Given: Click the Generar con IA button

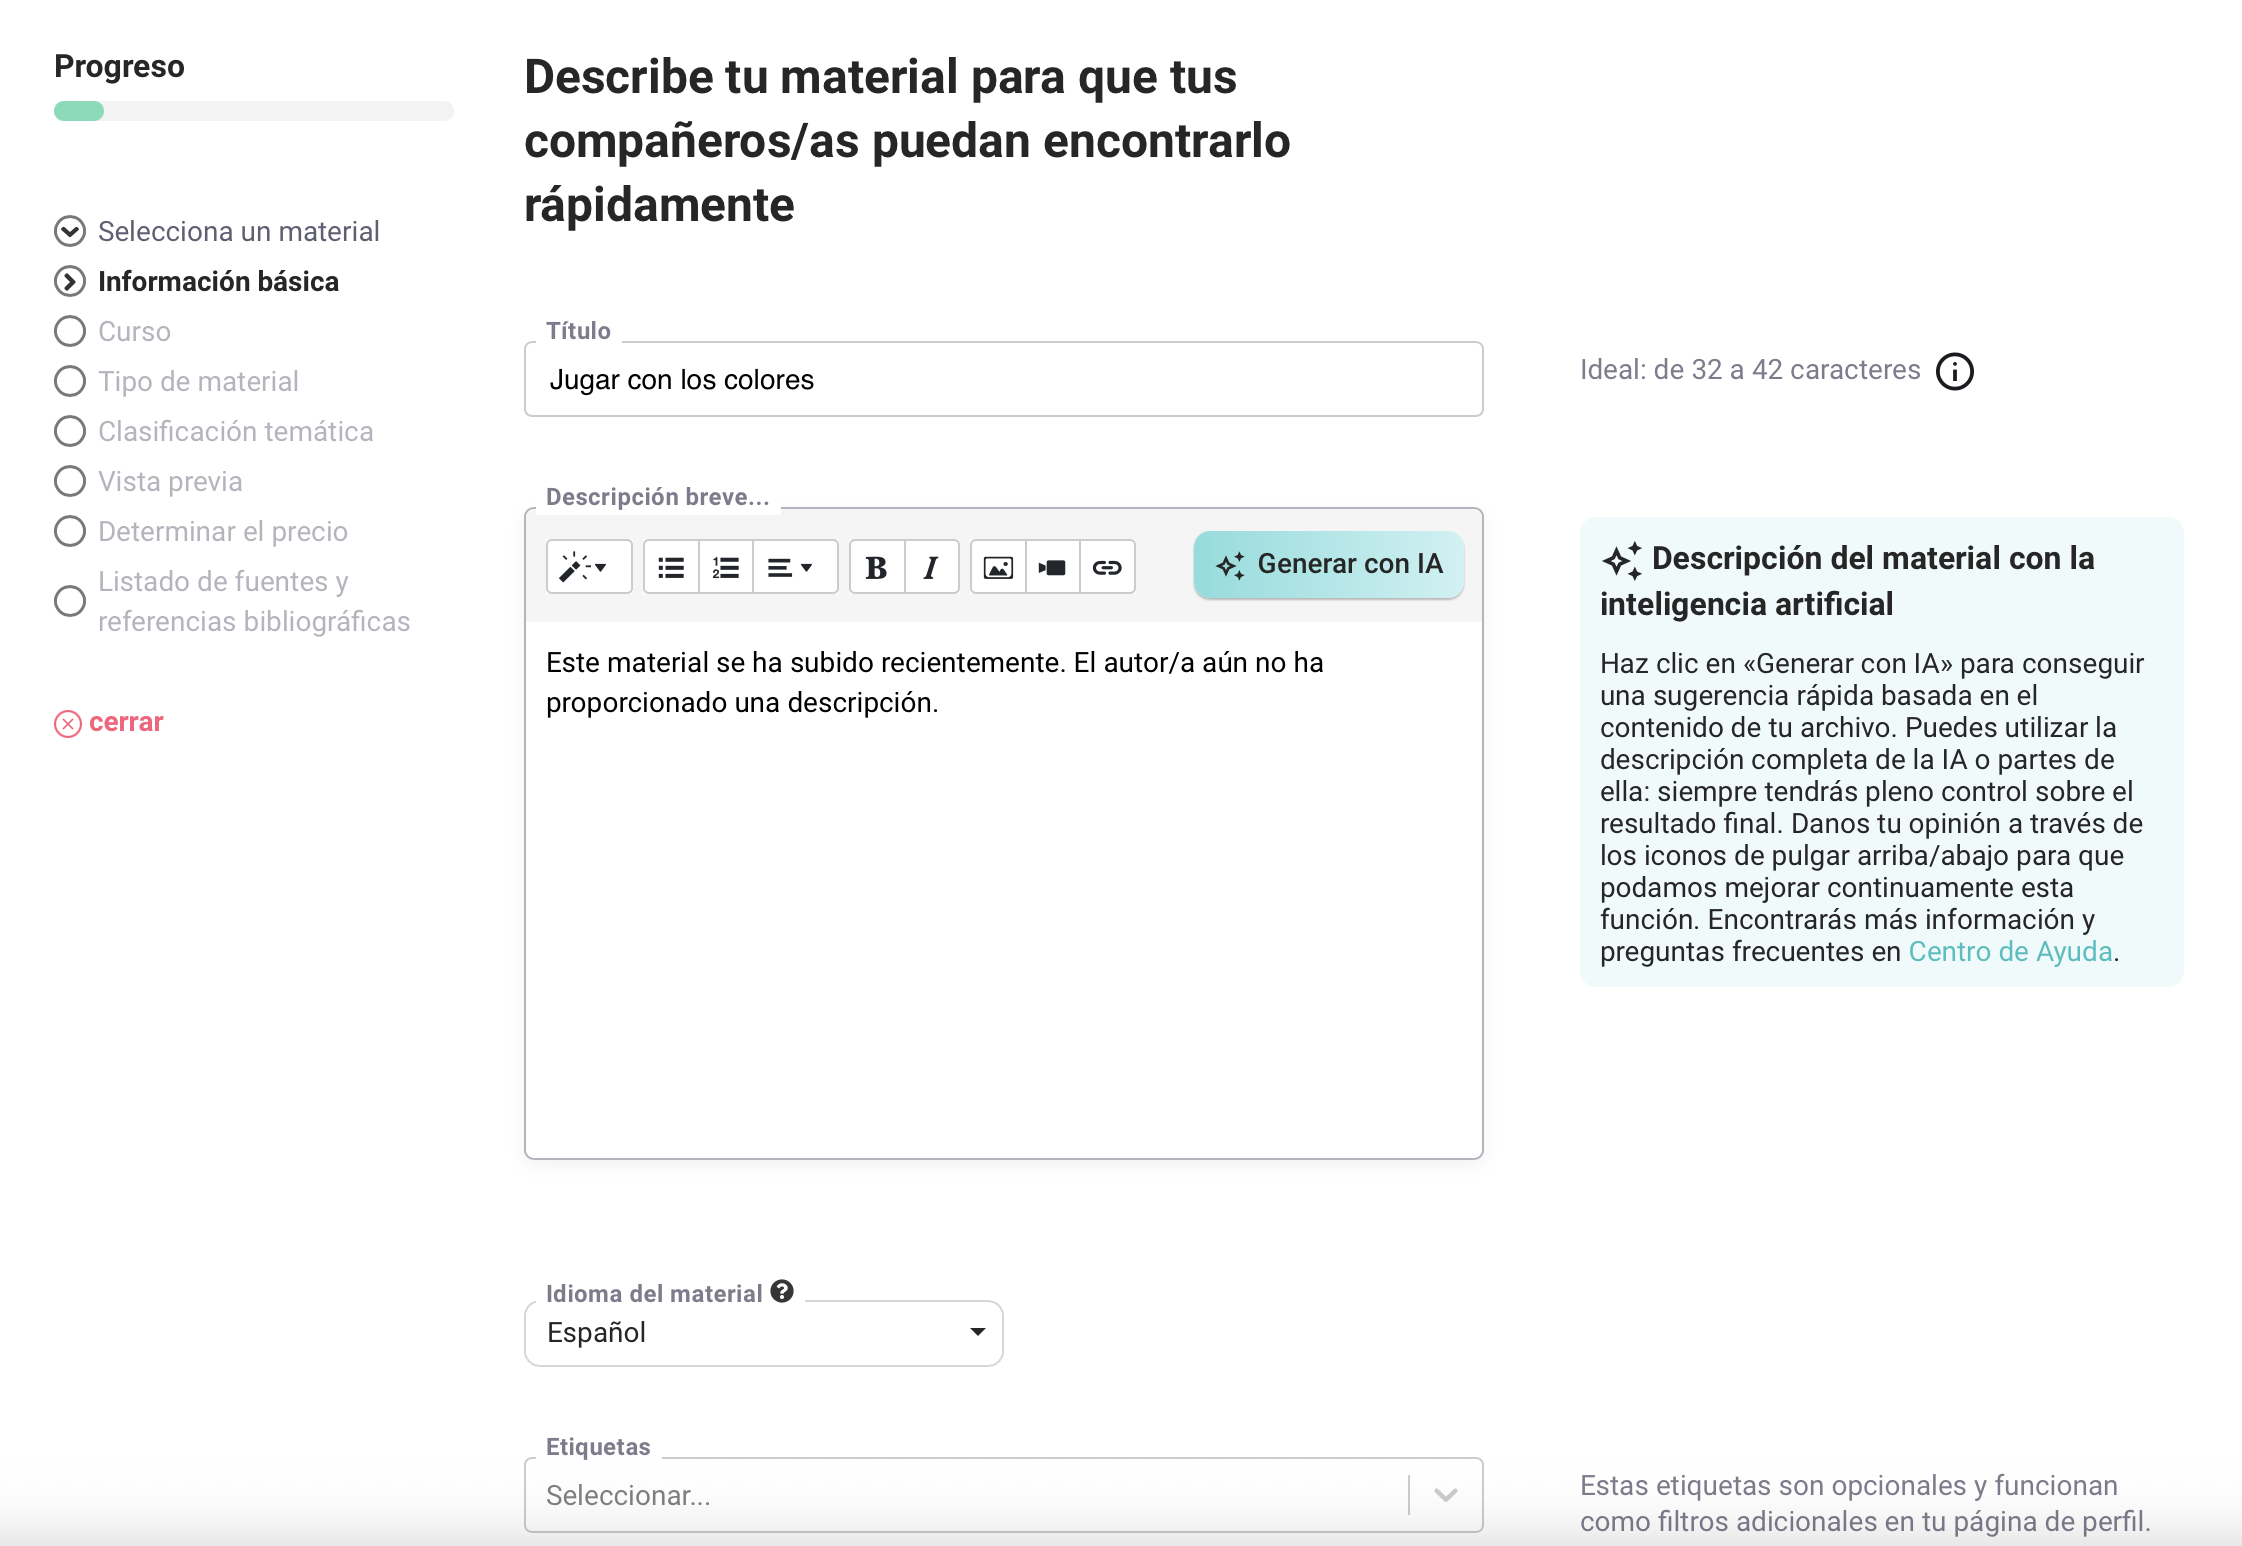Looking at the screenshot, I should 1328,565.
